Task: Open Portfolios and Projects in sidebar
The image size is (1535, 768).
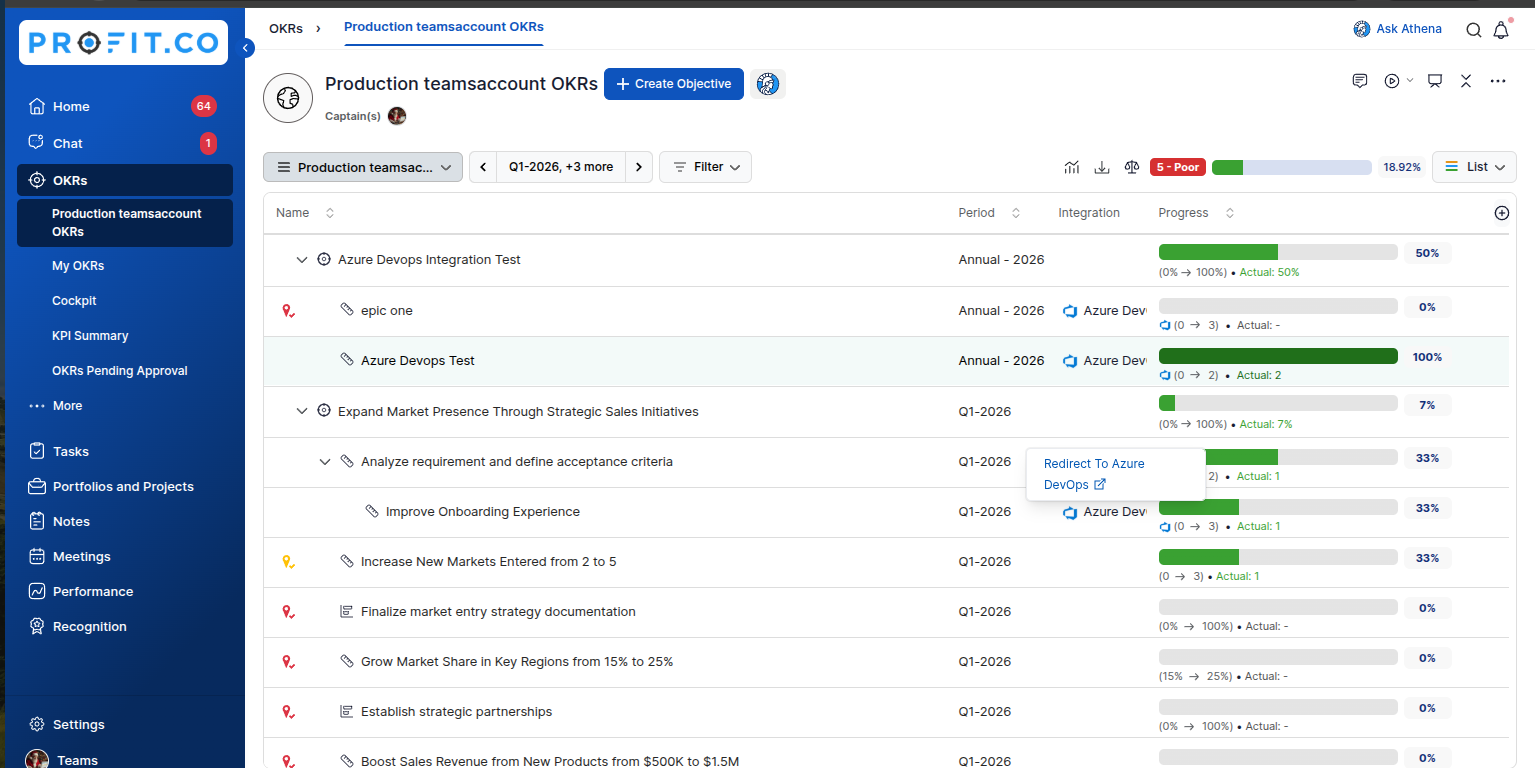Action: [x=125, y=486]
